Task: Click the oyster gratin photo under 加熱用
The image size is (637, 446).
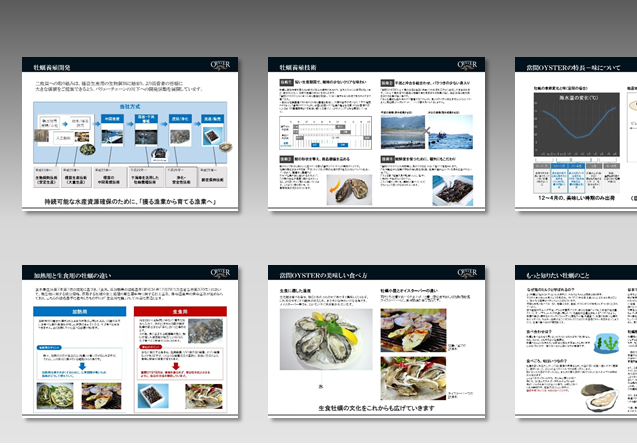Action: coord(55,396)
